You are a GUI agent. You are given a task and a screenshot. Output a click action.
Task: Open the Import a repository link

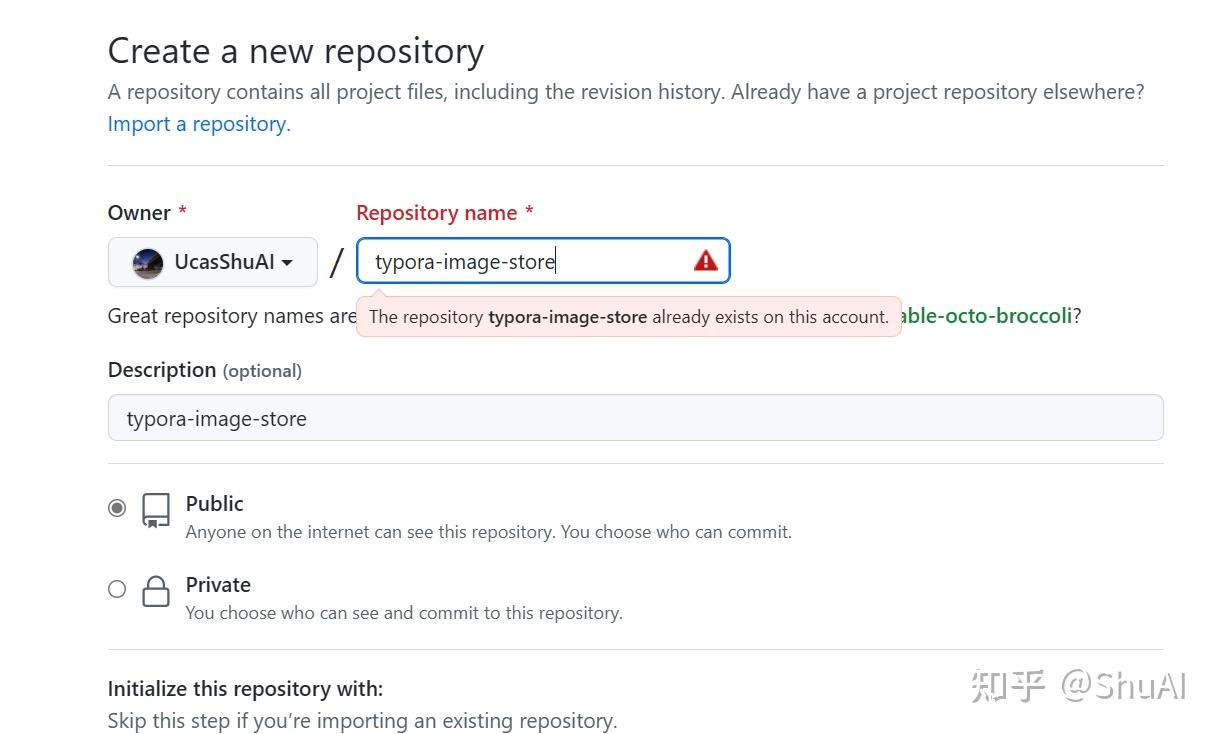click(198, 123)
